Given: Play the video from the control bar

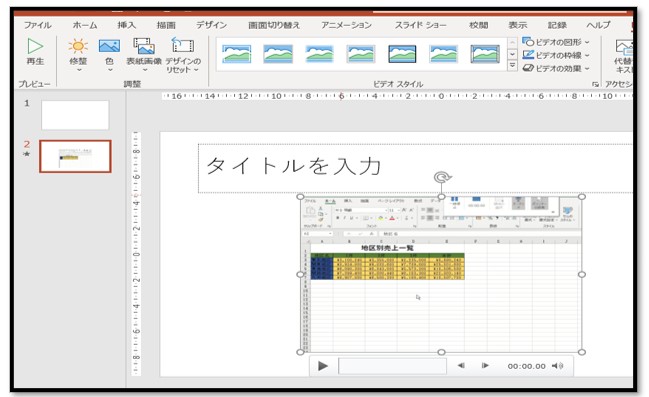Looking at the screenshot, I should click(323, 366).
